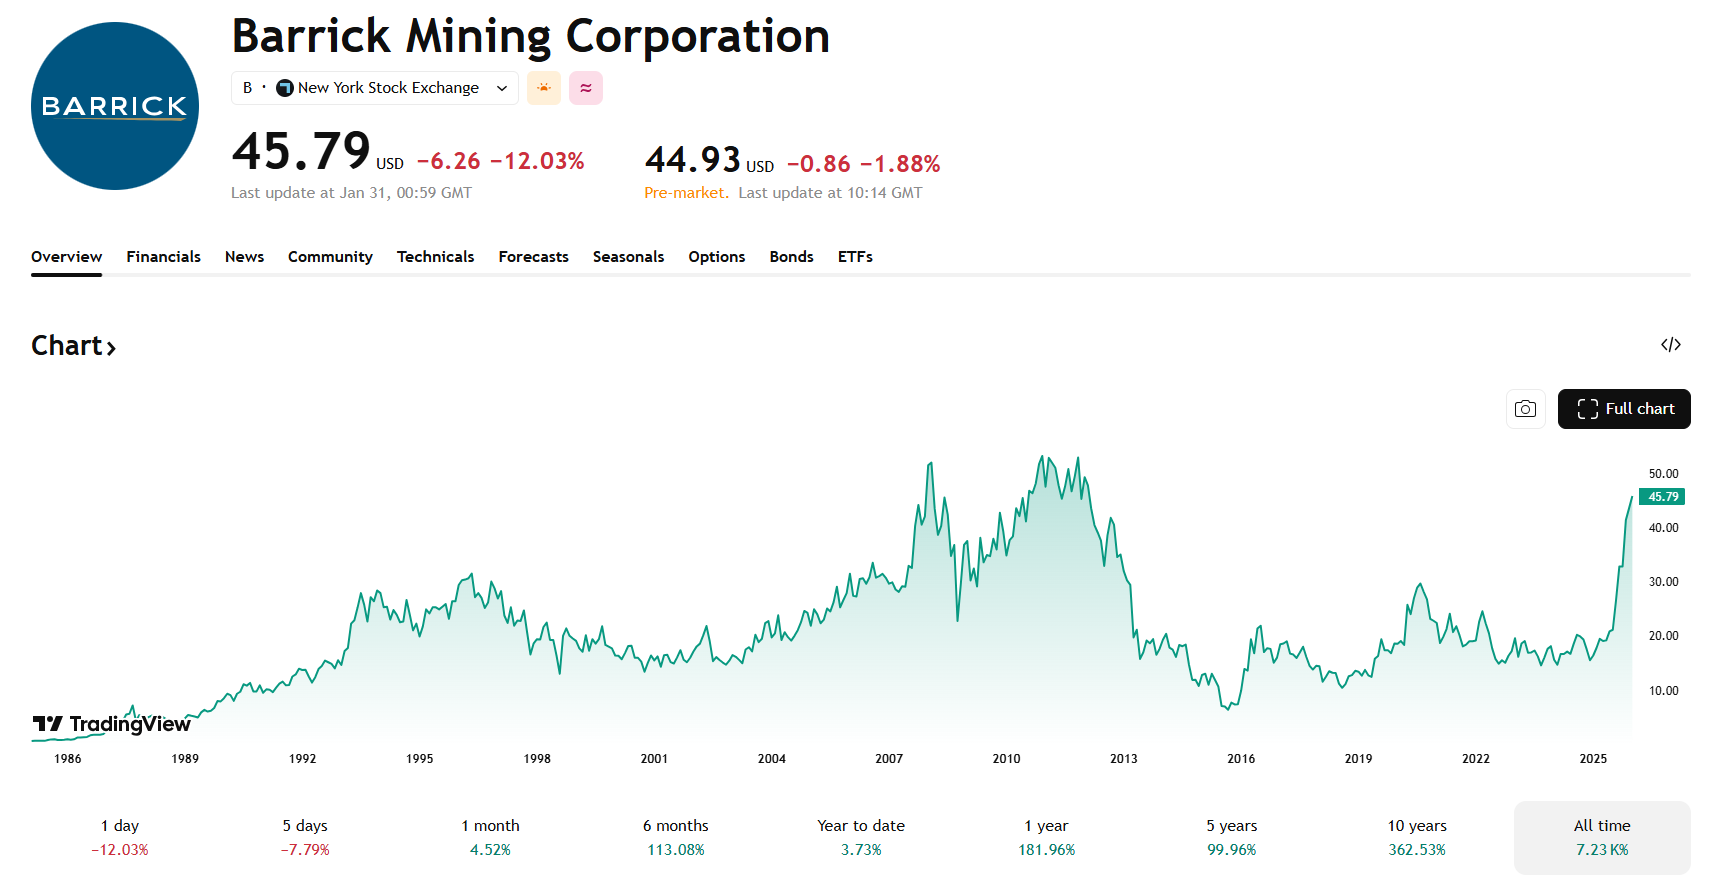Click the -12.03% daily change value
Screen dimensions: 1725x894
pos(537,161)
